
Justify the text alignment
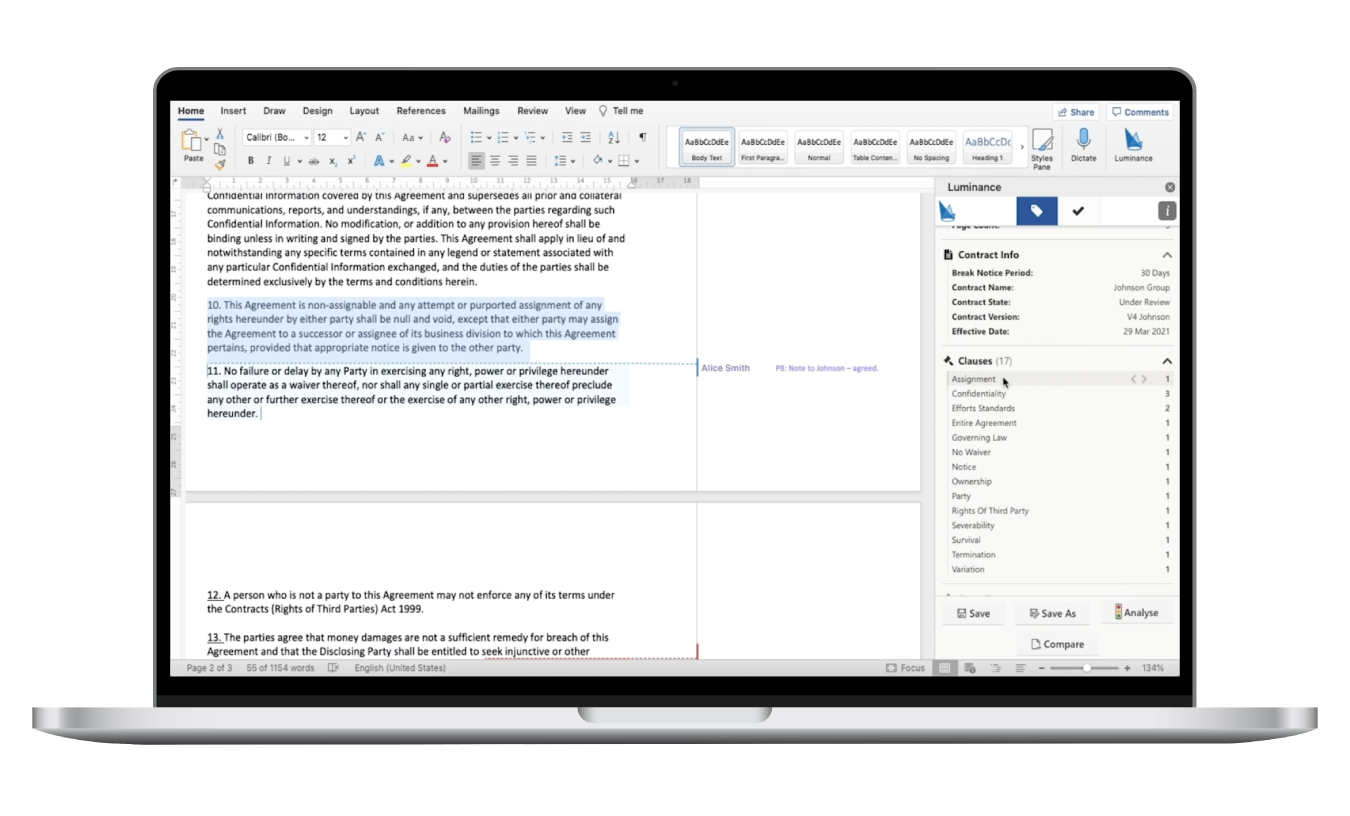pos(531,161)
